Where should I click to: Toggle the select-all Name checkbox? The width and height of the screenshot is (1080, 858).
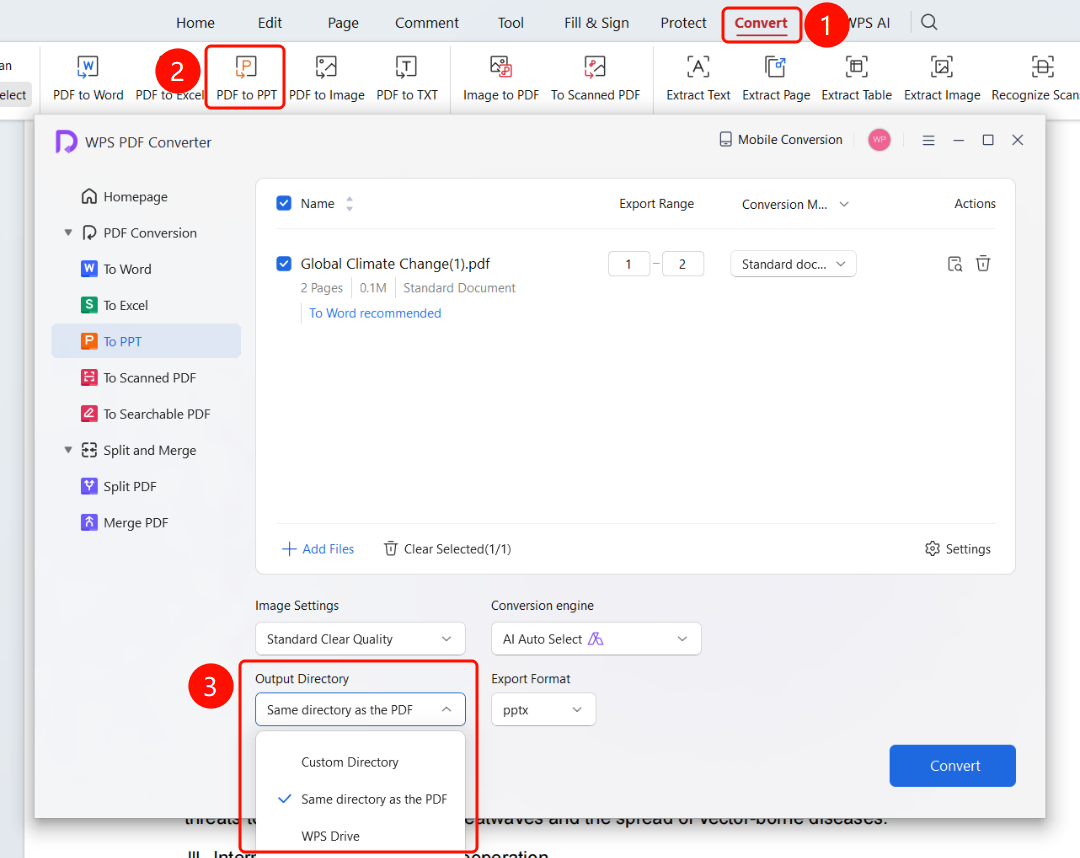(x=284, y=203)
